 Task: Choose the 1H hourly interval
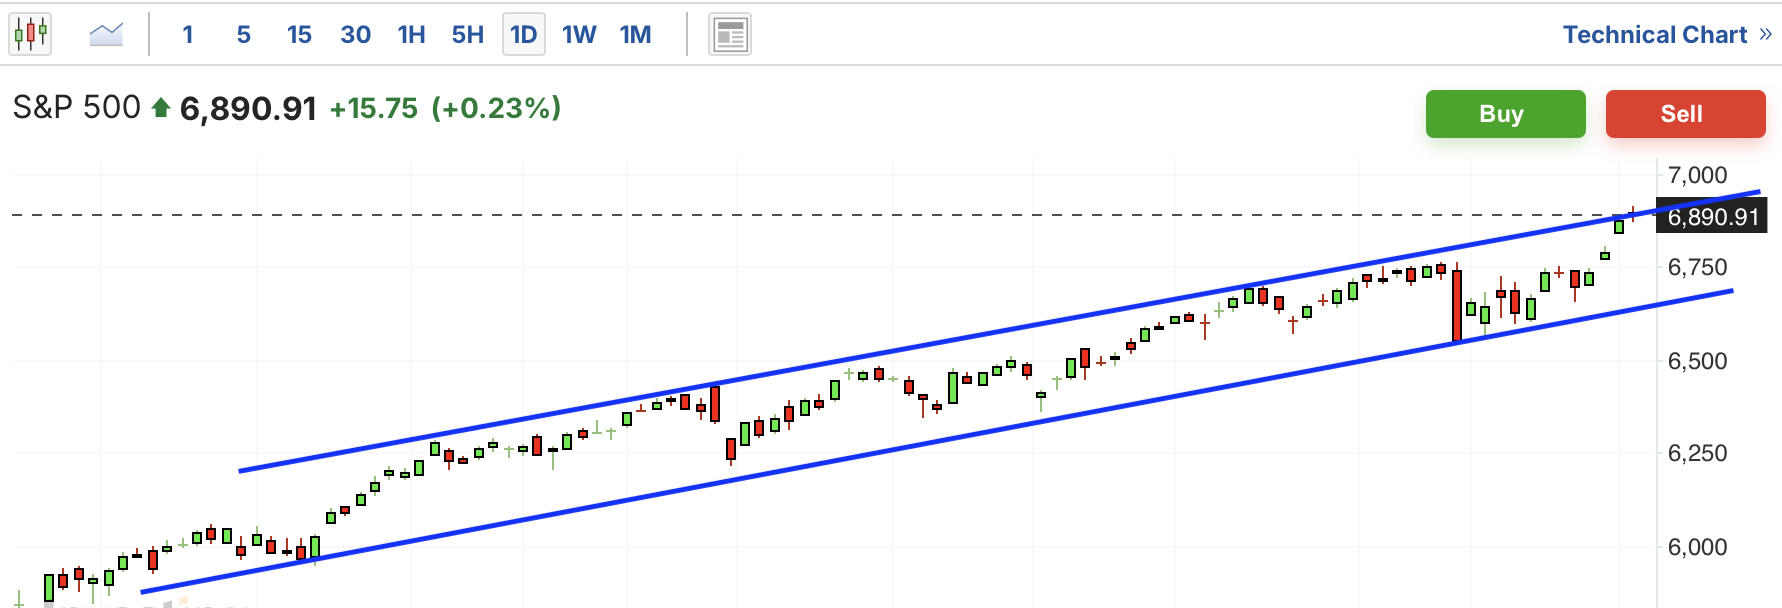[x=412, y=35]
